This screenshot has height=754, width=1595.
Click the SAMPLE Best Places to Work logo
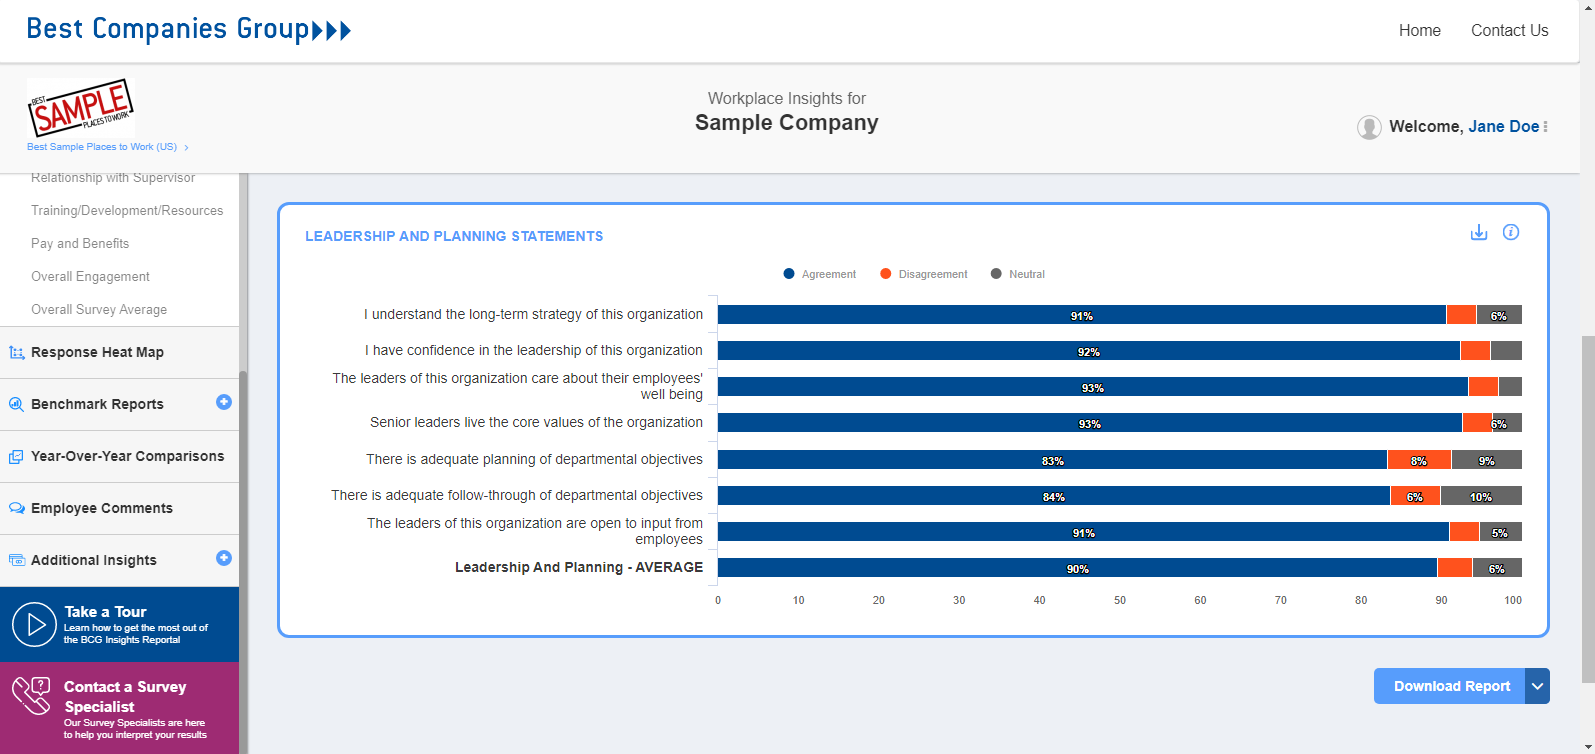coord(81,108)
